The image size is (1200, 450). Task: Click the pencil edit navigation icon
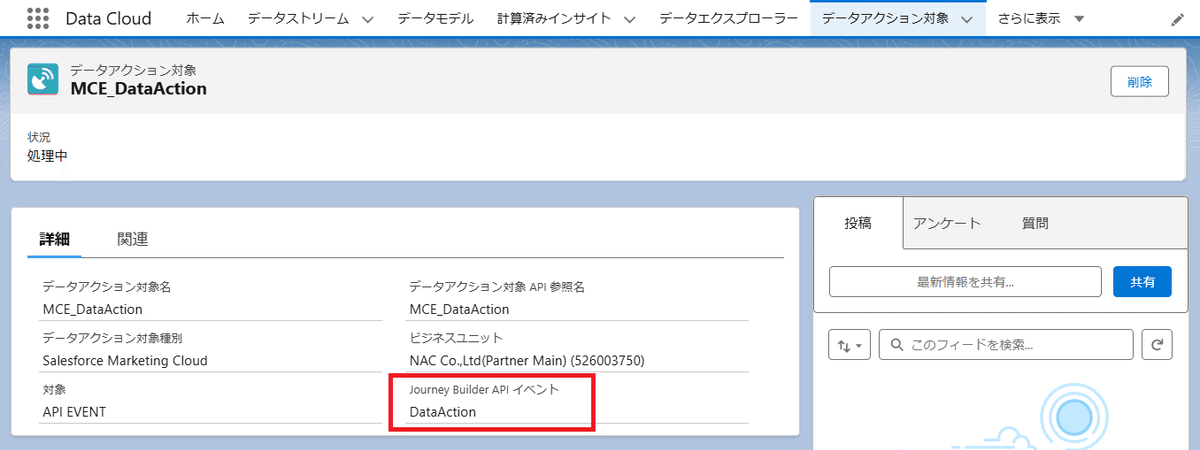(x=1177, y=19)
